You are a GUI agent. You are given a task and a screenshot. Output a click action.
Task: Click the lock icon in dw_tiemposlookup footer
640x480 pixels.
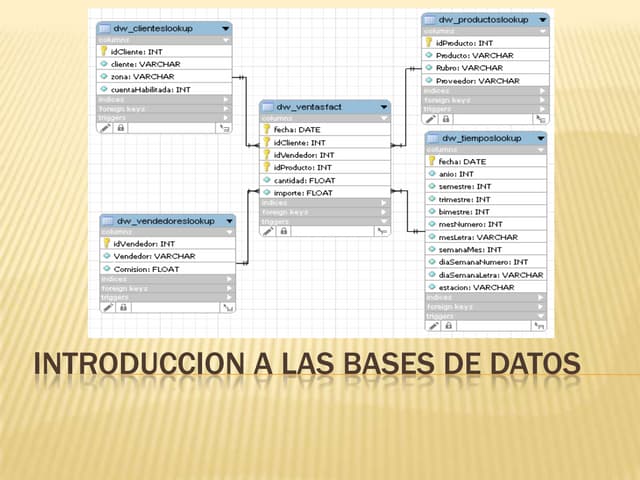(448, 325)
